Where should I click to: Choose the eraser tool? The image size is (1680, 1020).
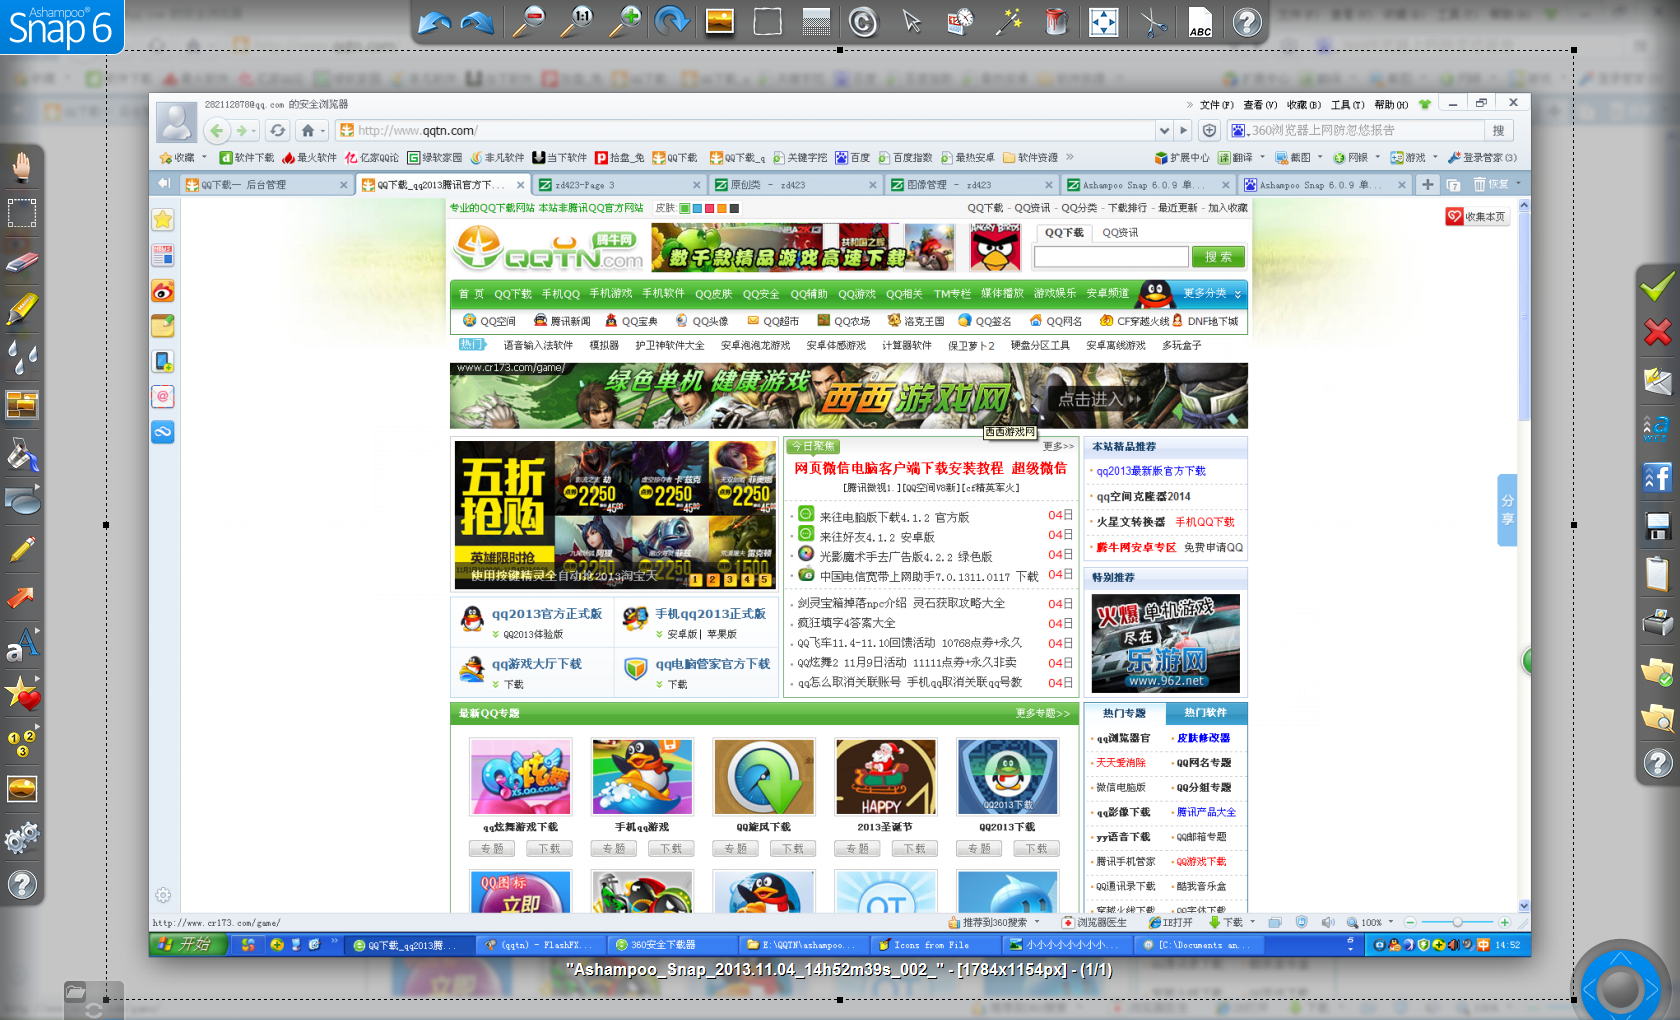coord(22,263)
